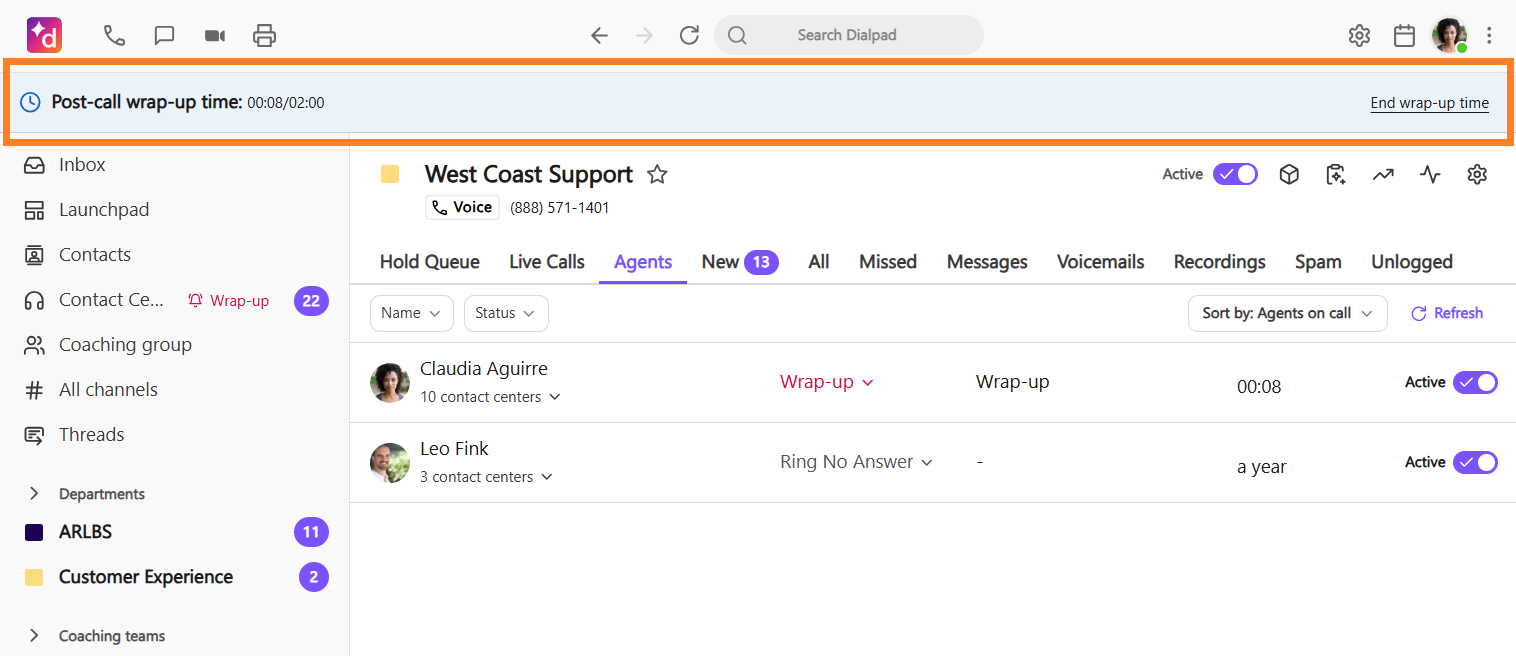Screen dimensions: 1516x656
Task: Click the Refresh agents button
Action: pyautogui.click(x=1447, y=313)
